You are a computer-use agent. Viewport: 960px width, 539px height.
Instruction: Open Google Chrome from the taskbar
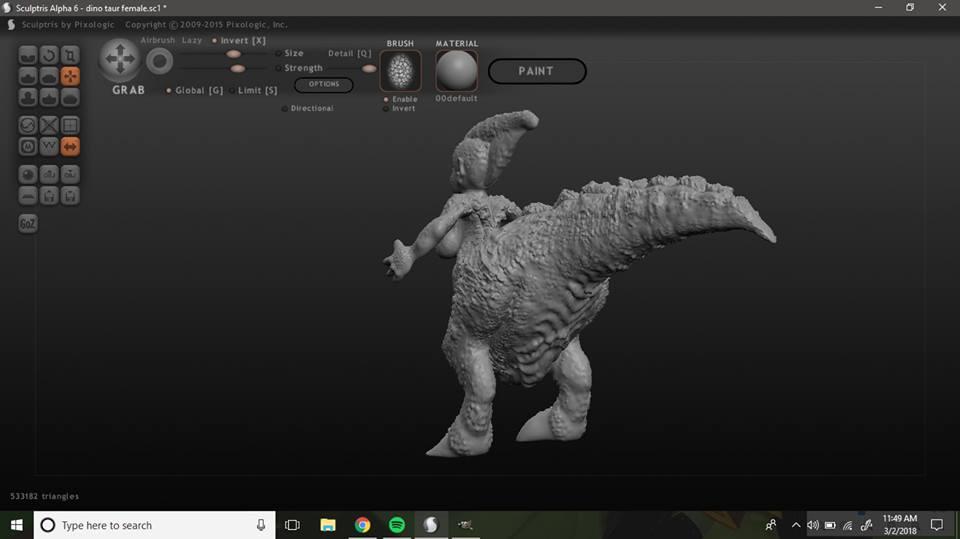click(x=362, y=525)
